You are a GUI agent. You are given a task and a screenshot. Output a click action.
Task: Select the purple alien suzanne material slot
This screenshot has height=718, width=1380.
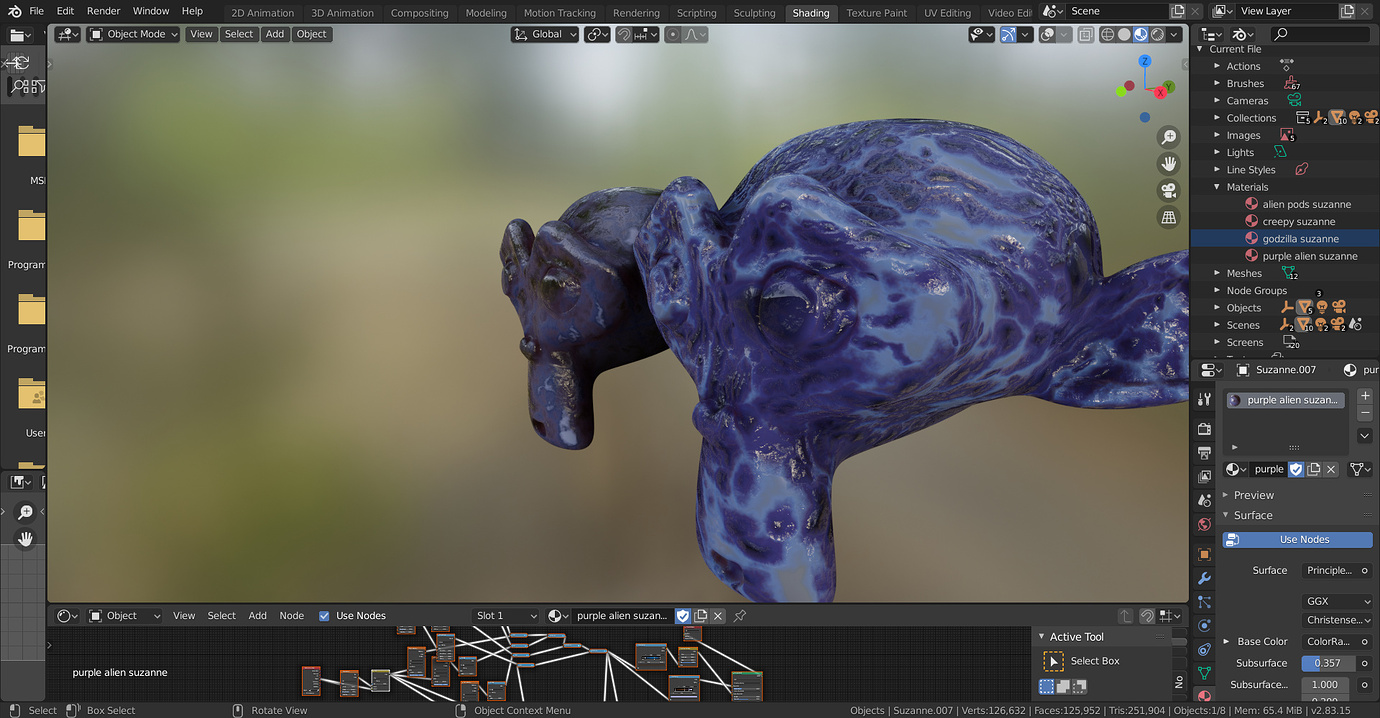tap(1286, 400)
